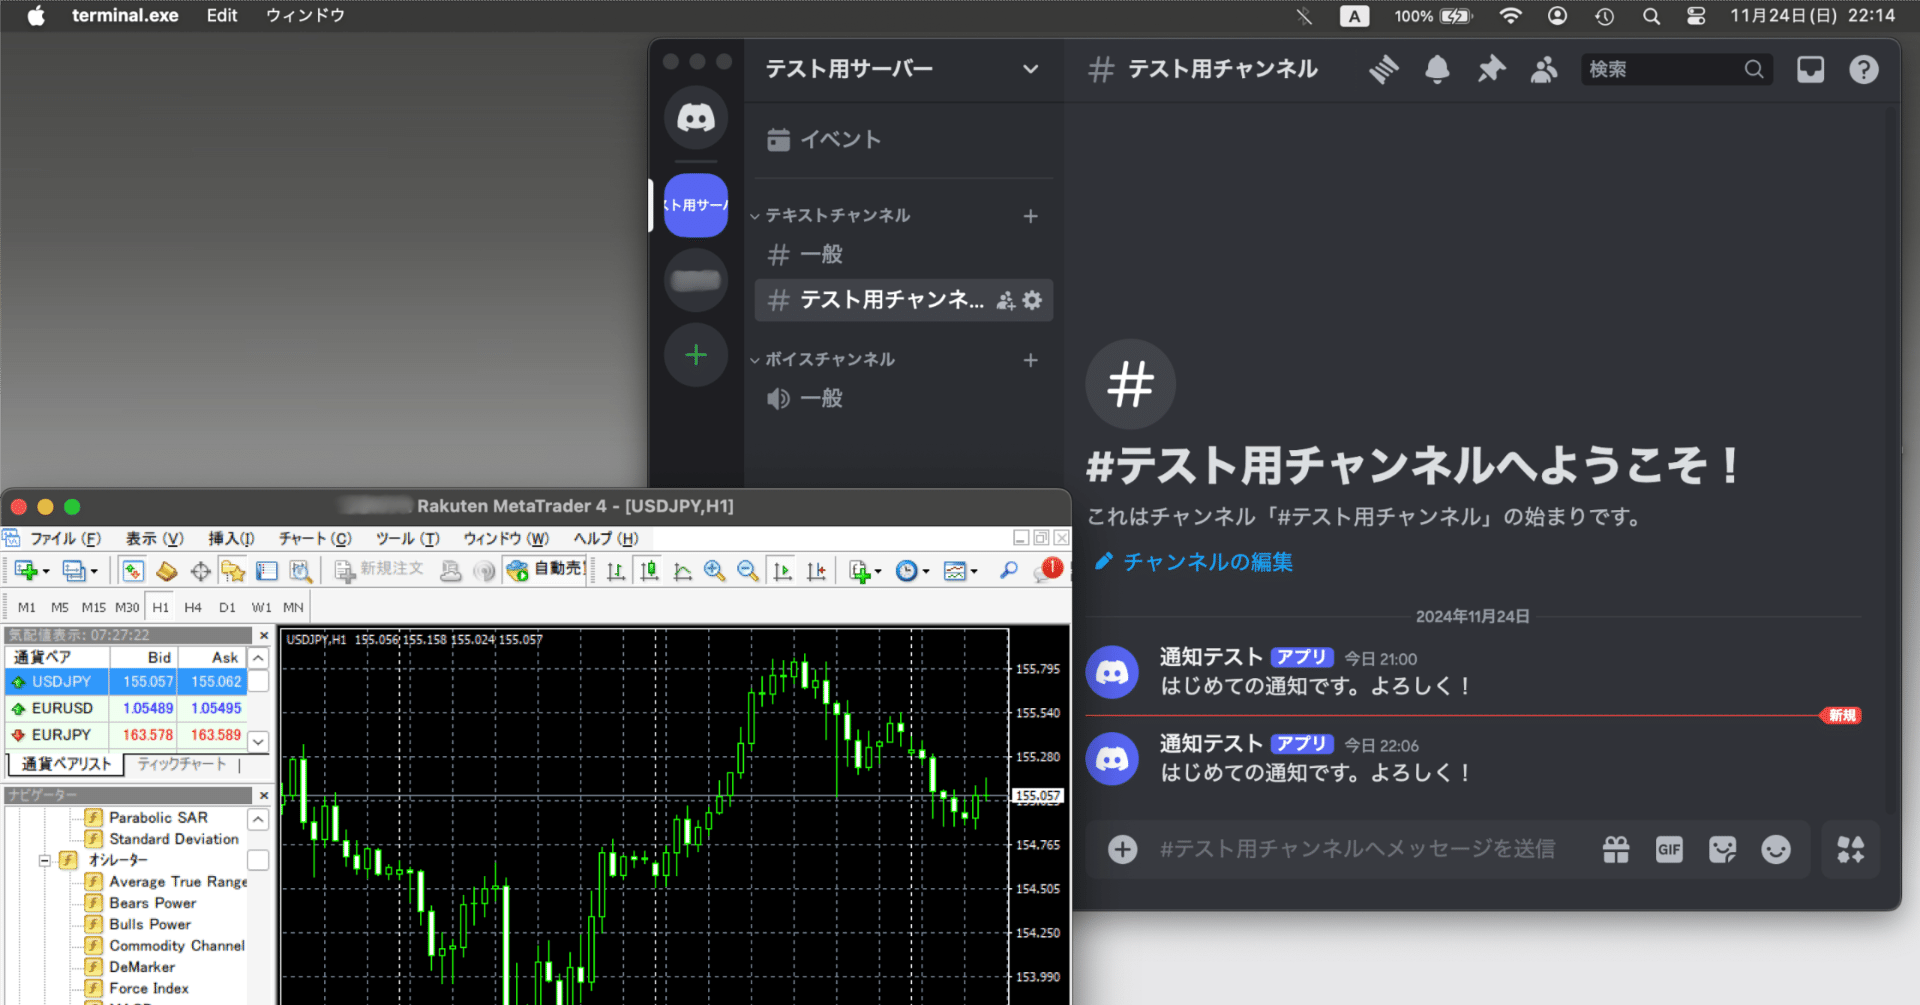The image size is (1920, 1005).
Task: Show the Discord member list
Action: [1543, 69]
